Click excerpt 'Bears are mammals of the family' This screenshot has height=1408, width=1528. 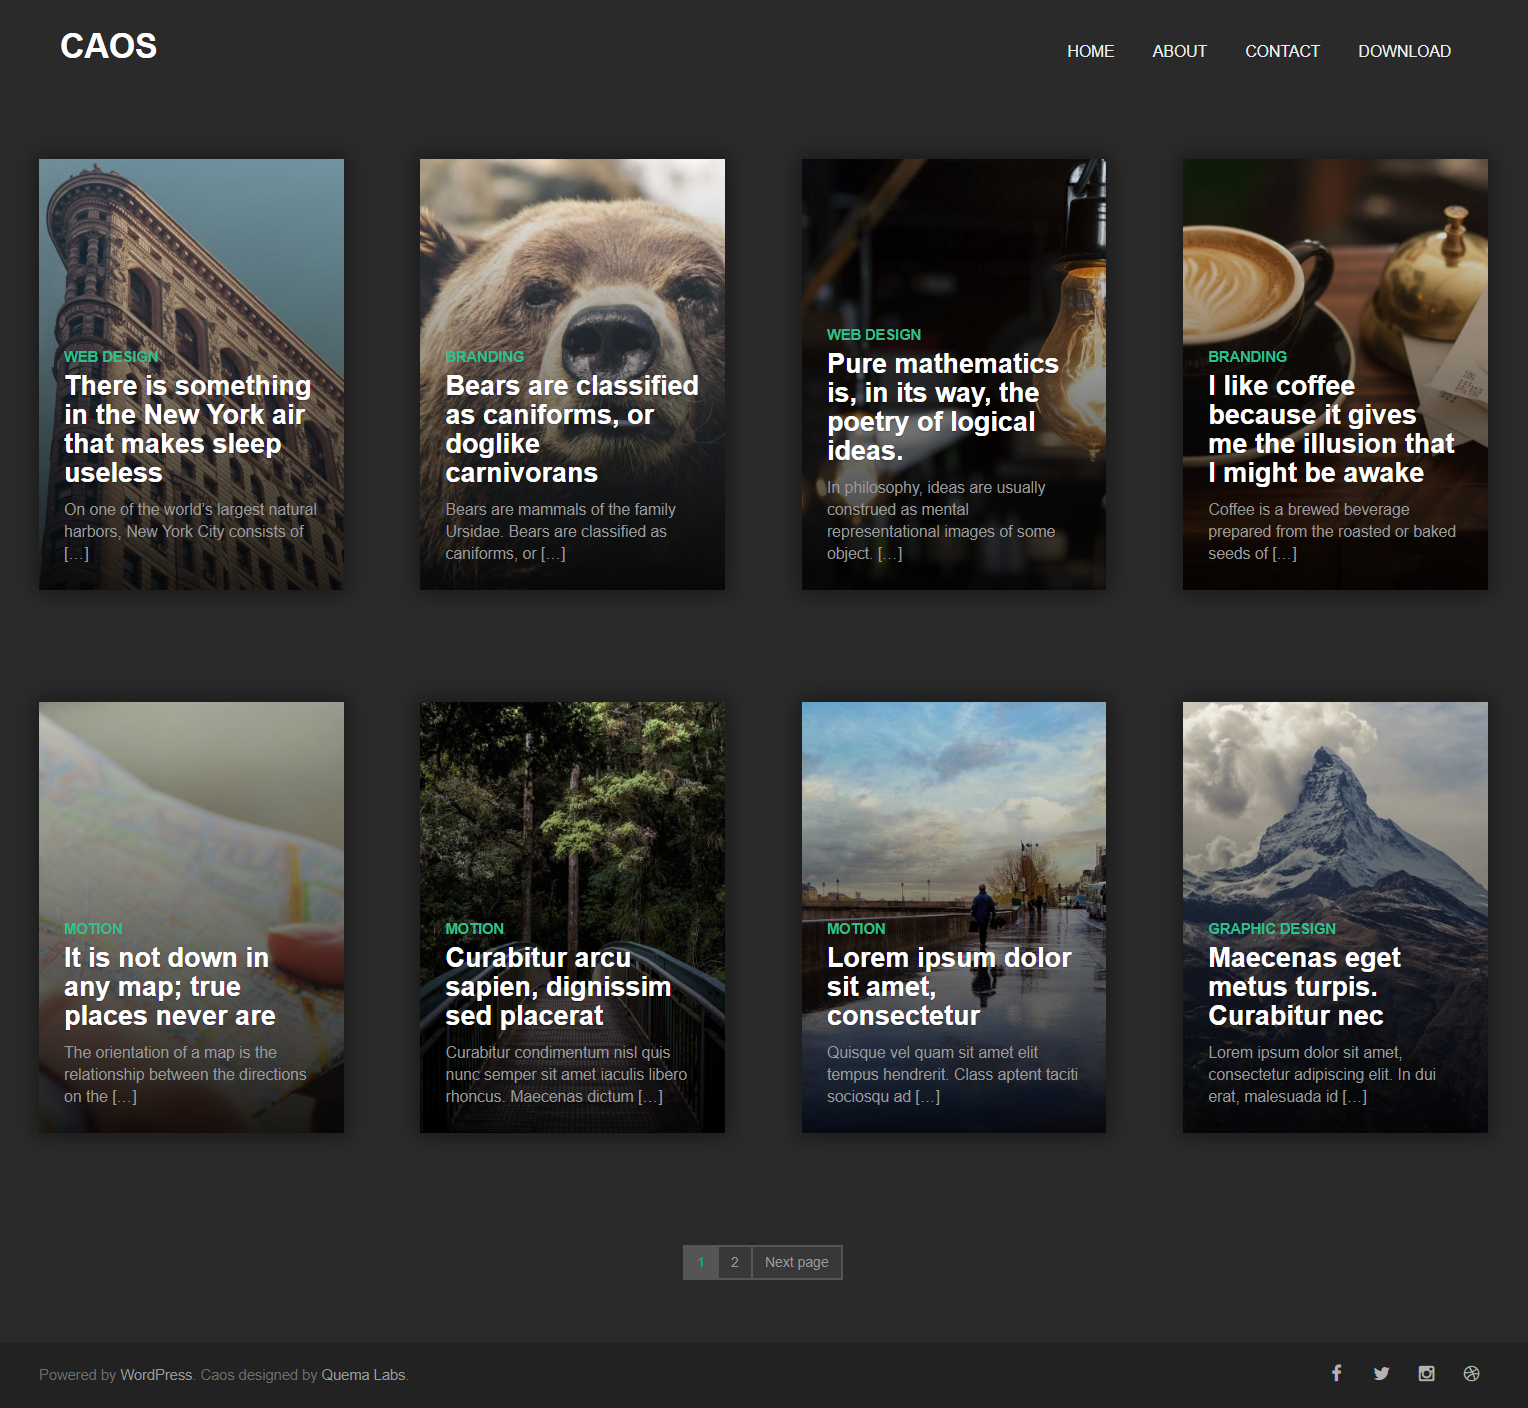click(x=560, y=531)
